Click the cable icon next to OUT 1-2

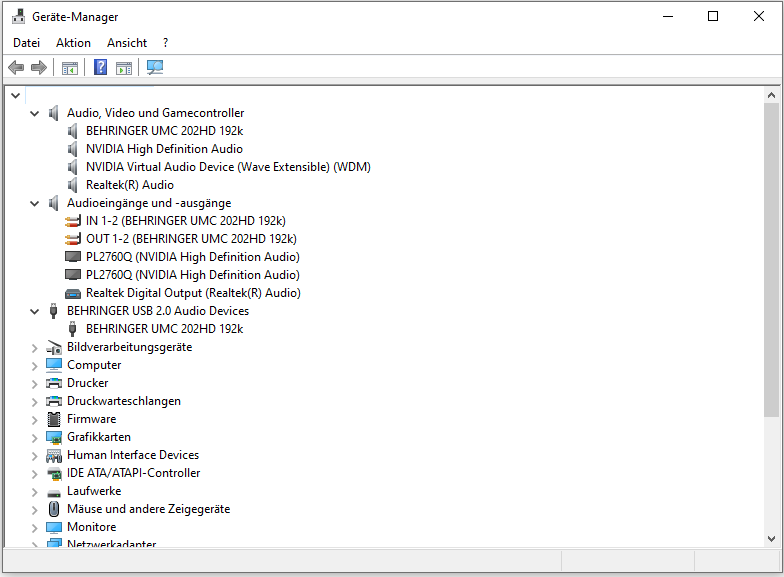click(x=73, y=239)
